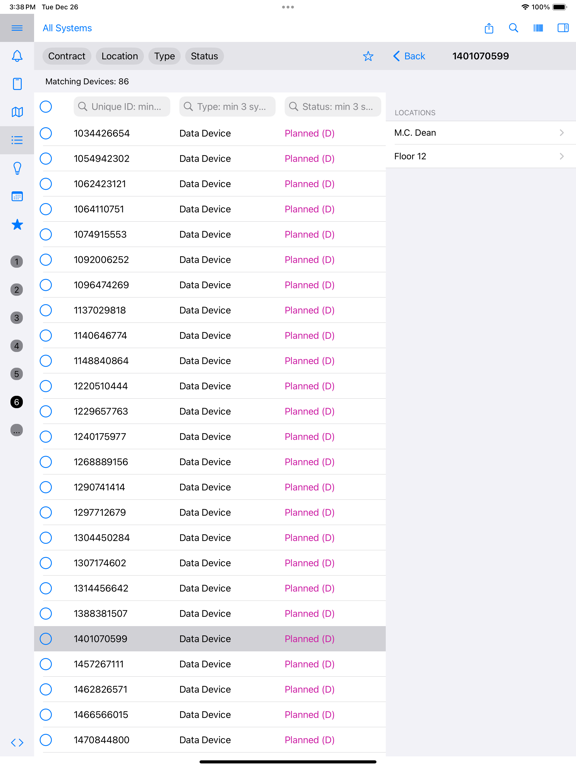
Task: Select numbered badge 1 in sidebar
Action: point(17,262)
